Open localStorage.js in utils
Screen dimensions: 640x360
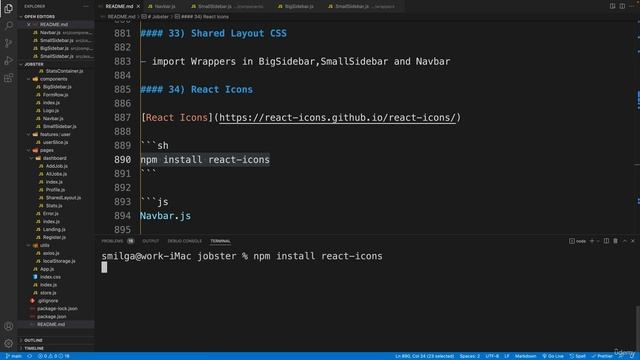pos(59,261)
